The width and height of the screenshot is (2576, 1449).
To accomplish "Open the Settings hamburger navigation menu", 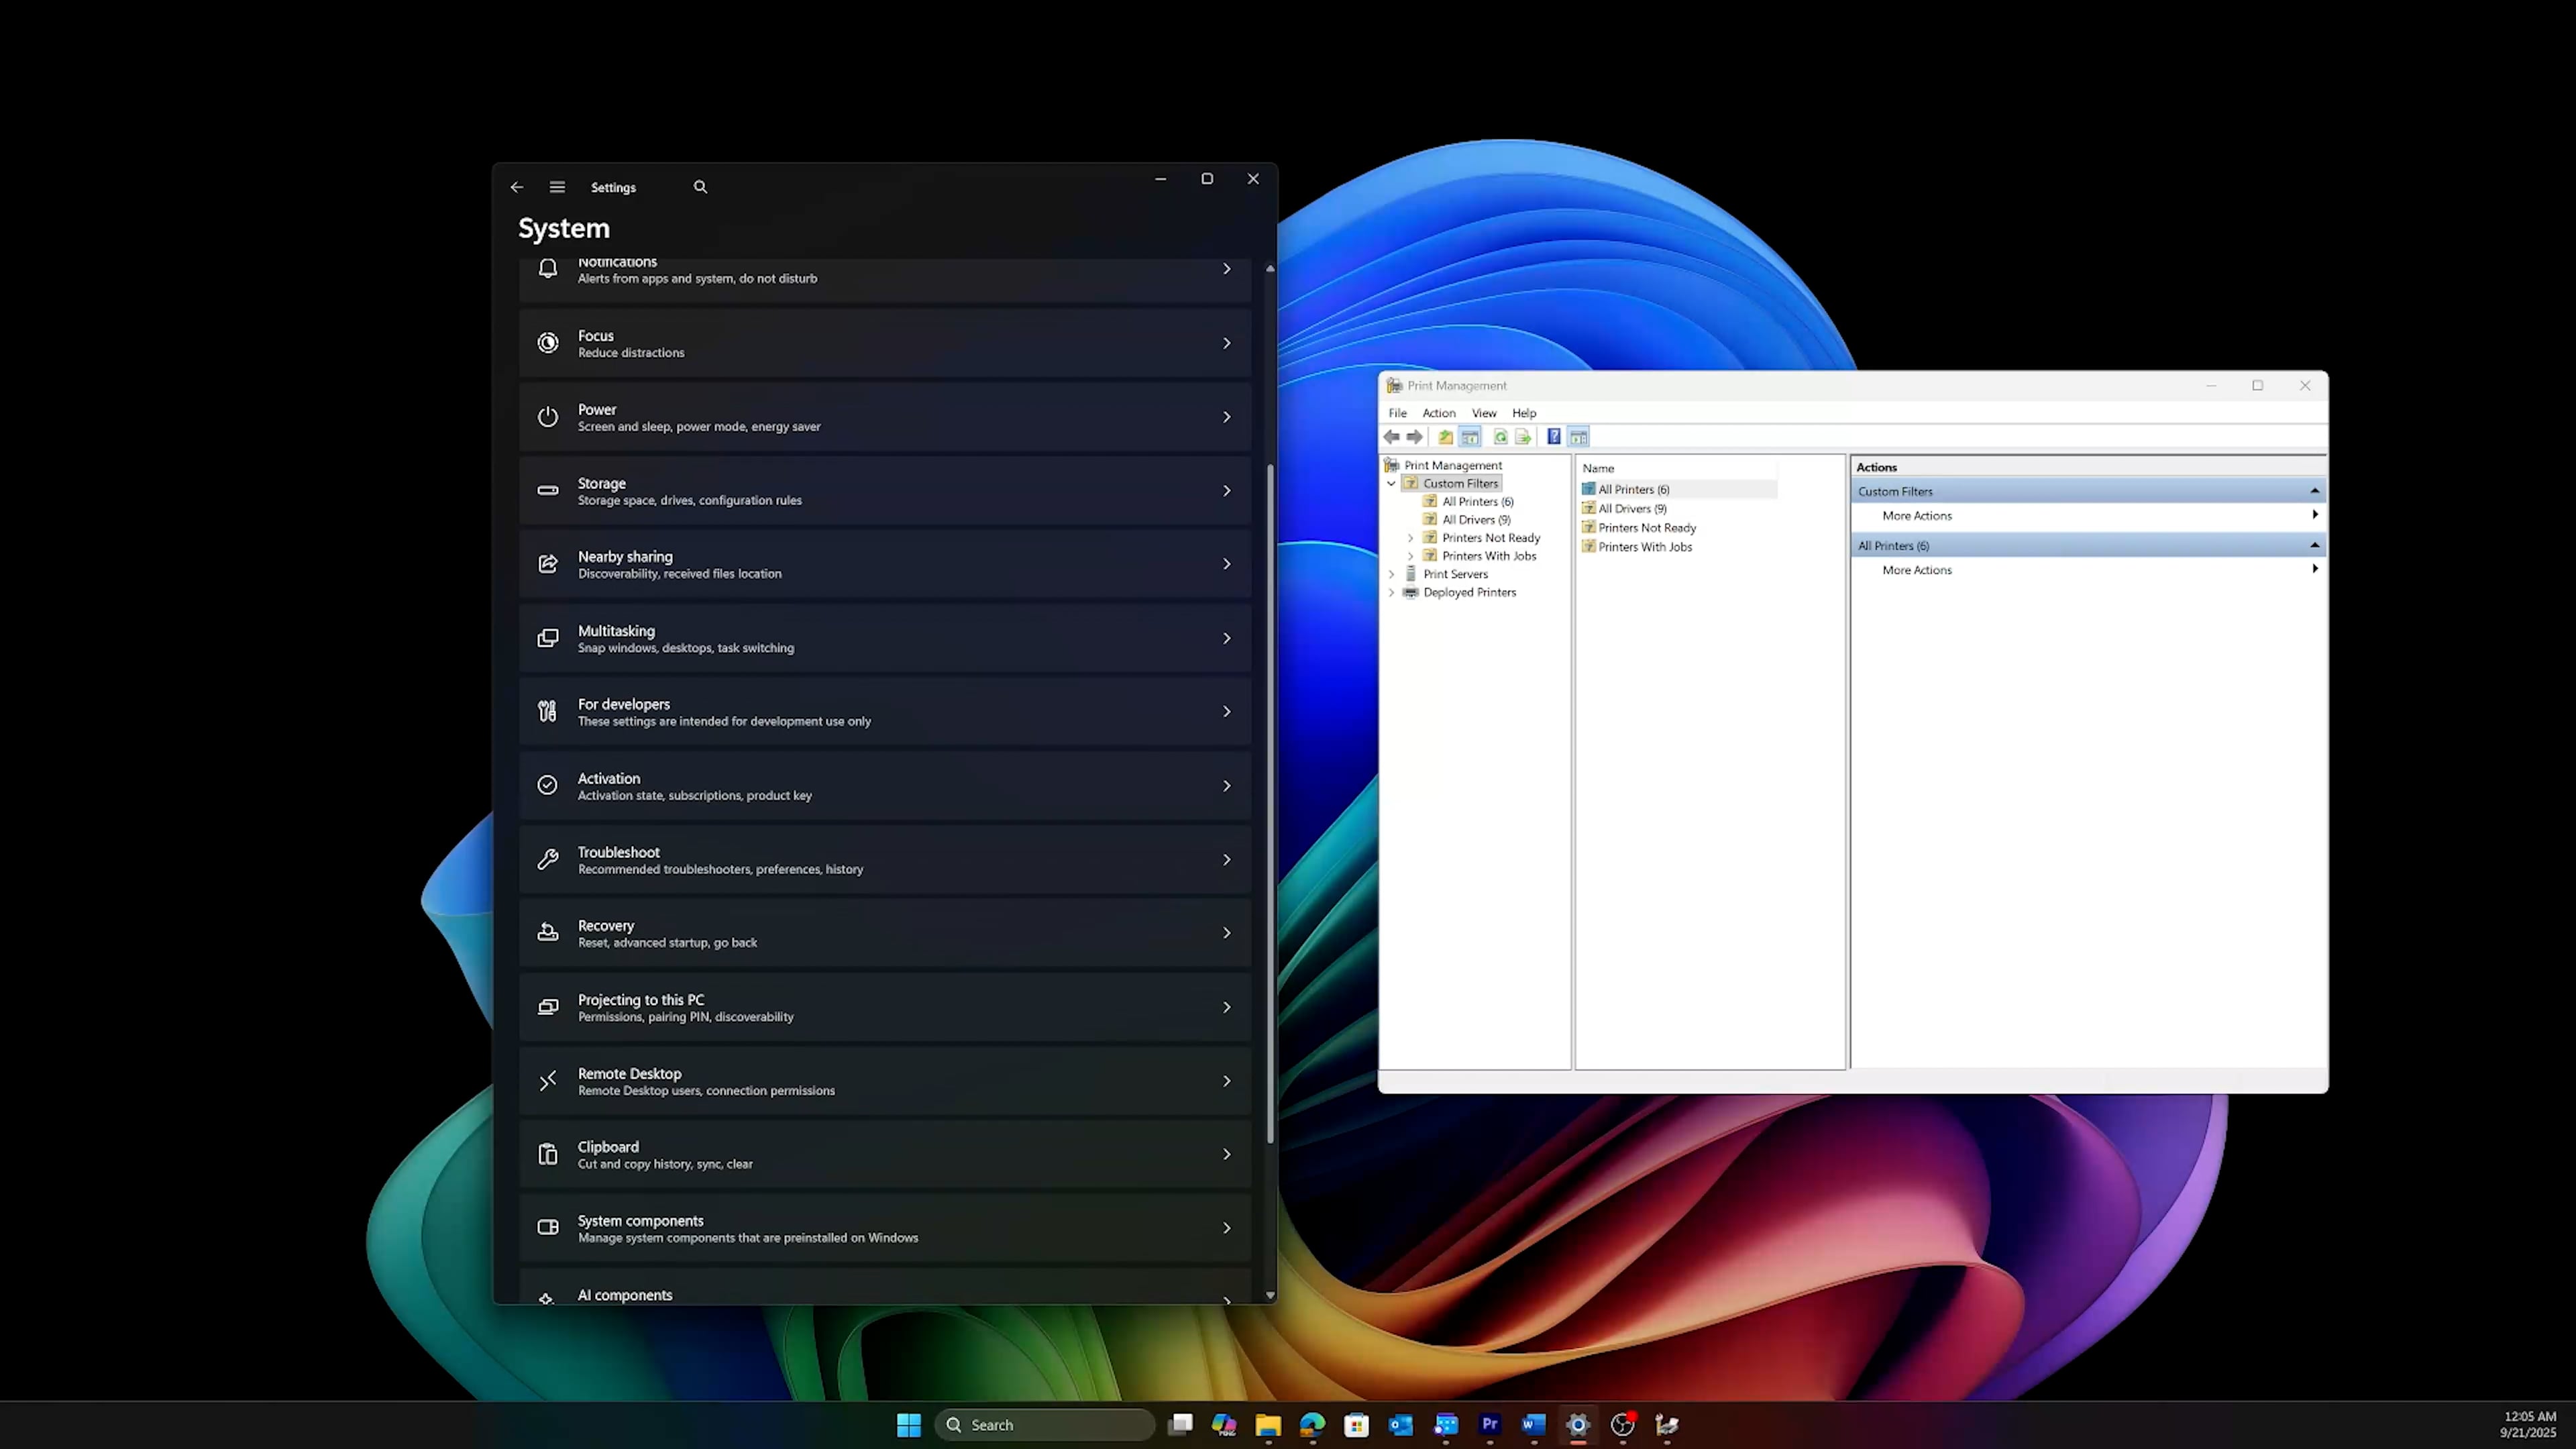I will coord(557,187).
